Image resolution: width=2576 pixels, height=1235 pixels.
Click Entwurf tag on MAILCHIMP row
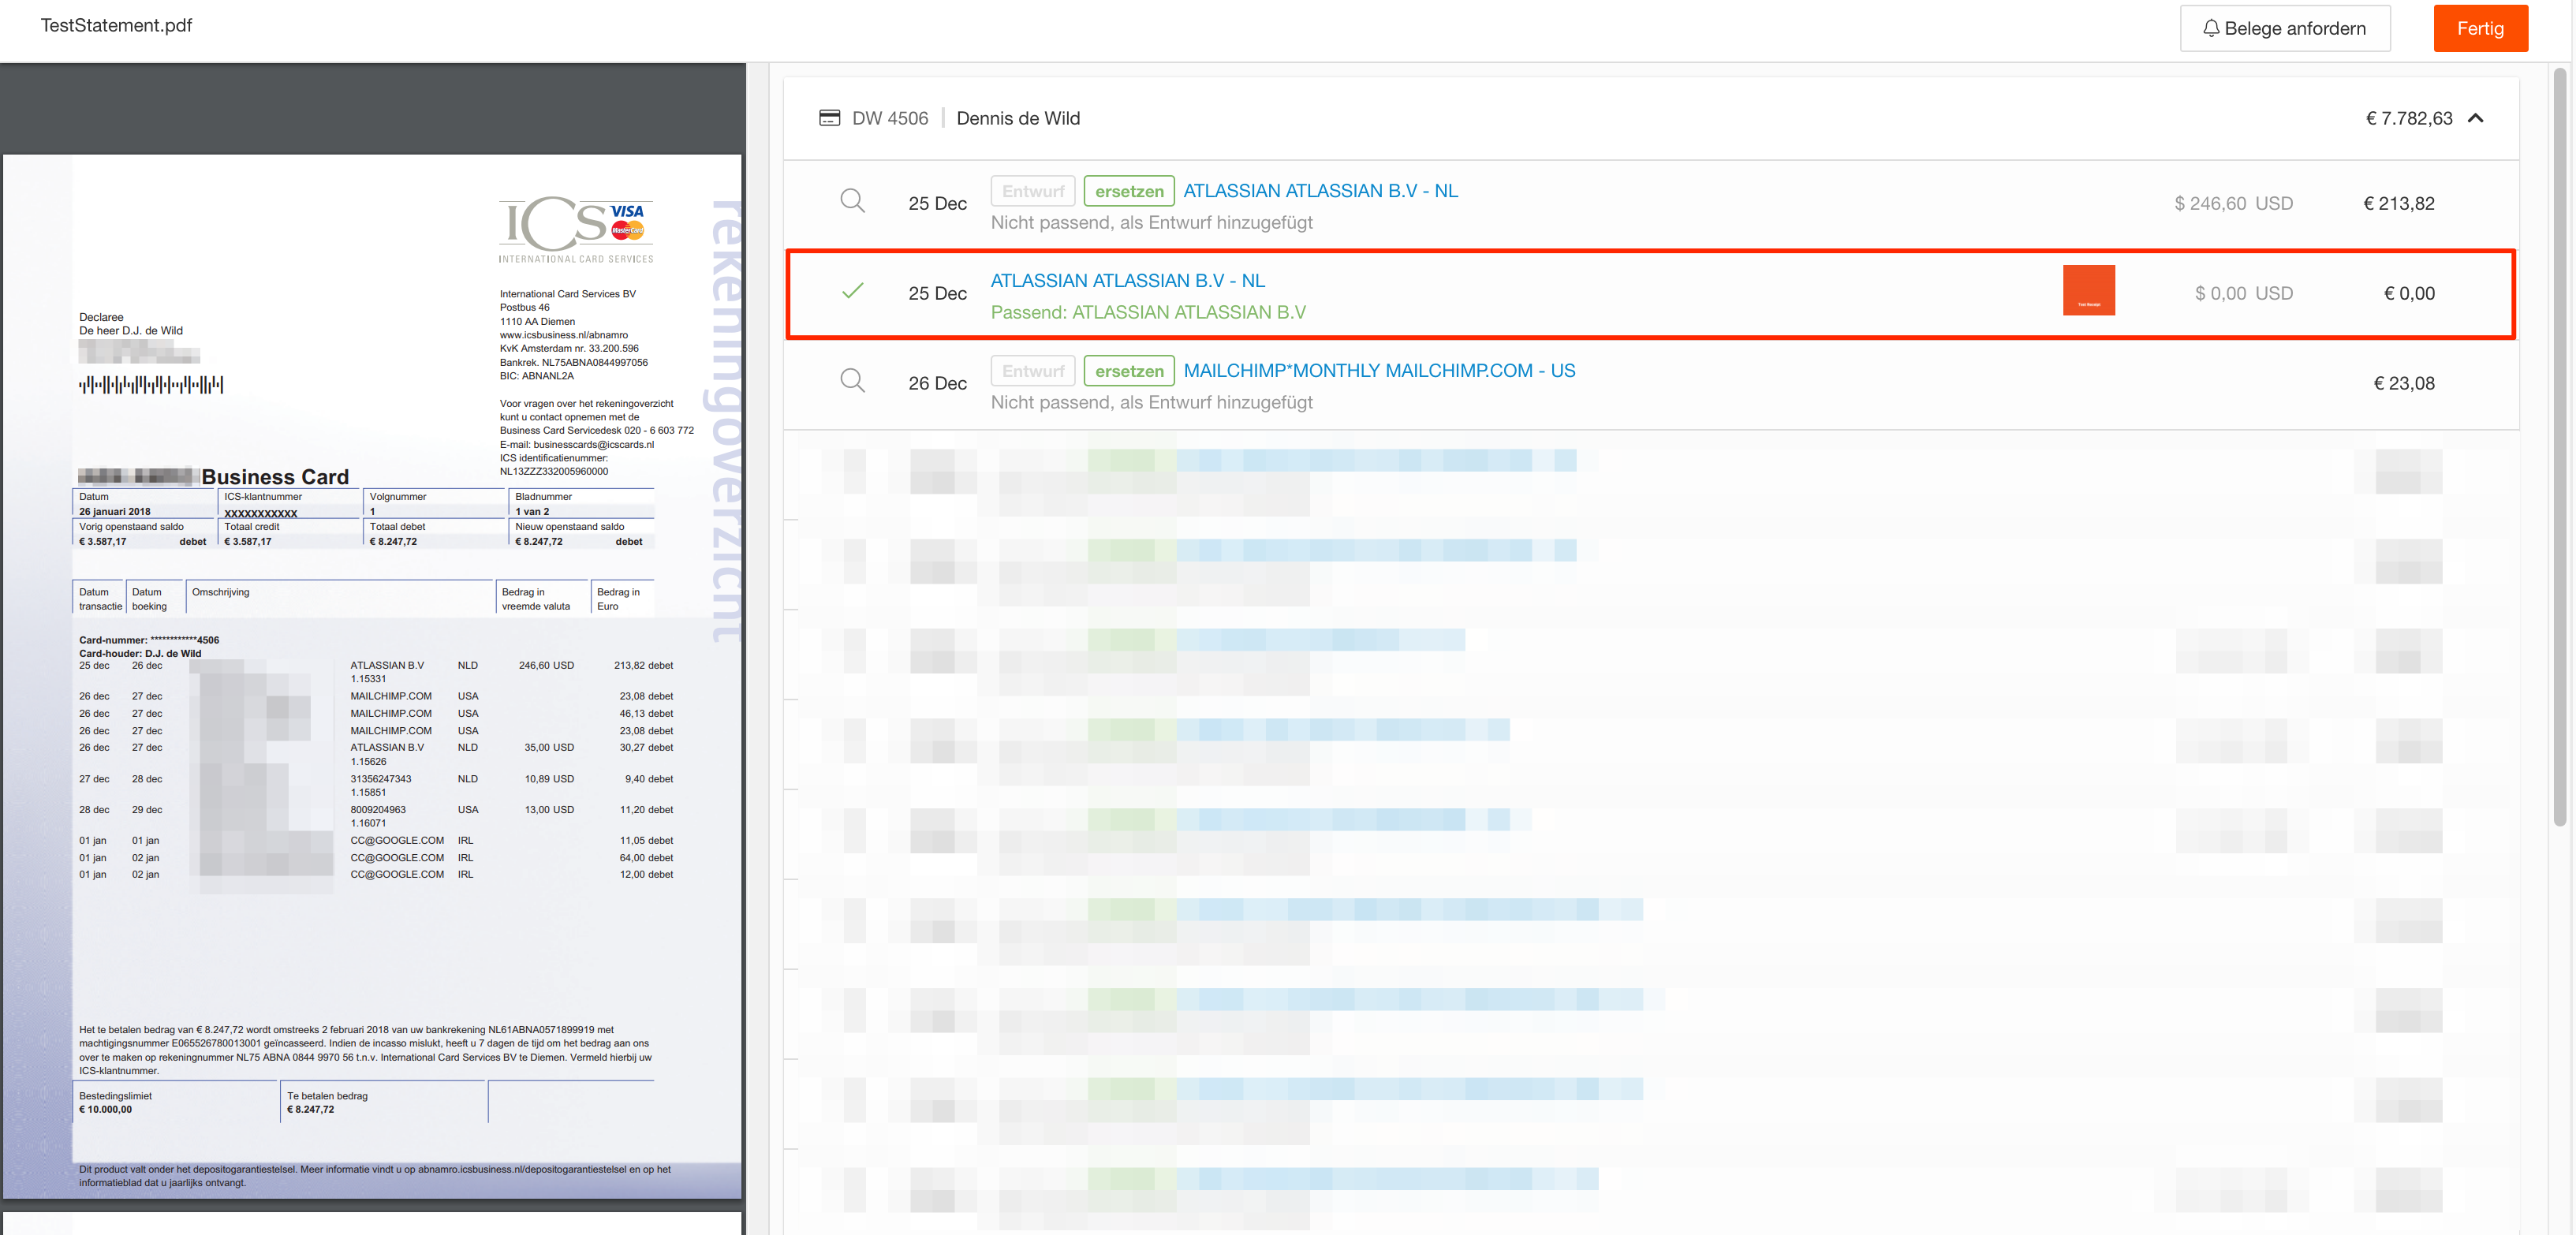click(x=1033, y=371)
